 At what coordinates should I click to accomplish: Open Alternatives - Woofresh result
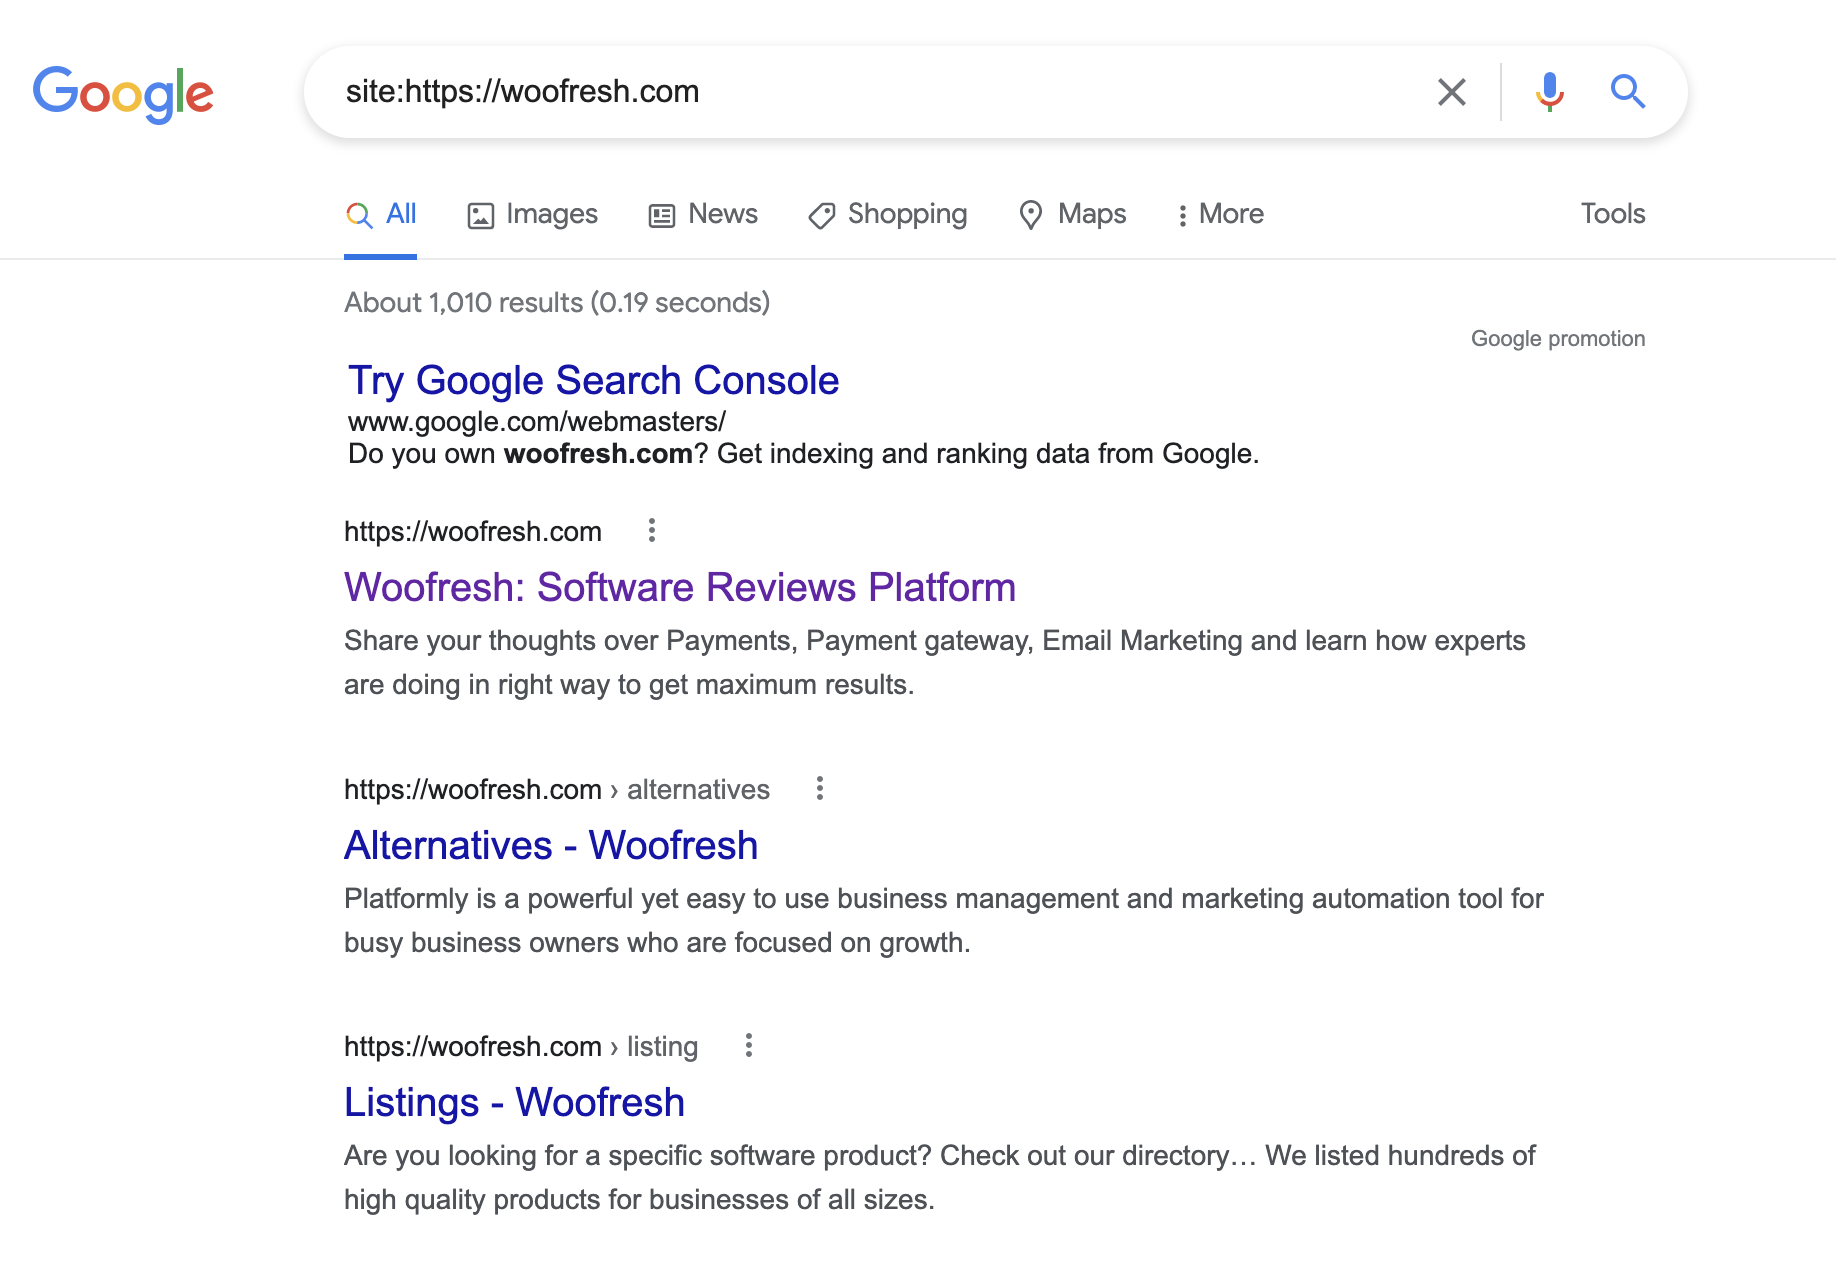coord(551,845)
